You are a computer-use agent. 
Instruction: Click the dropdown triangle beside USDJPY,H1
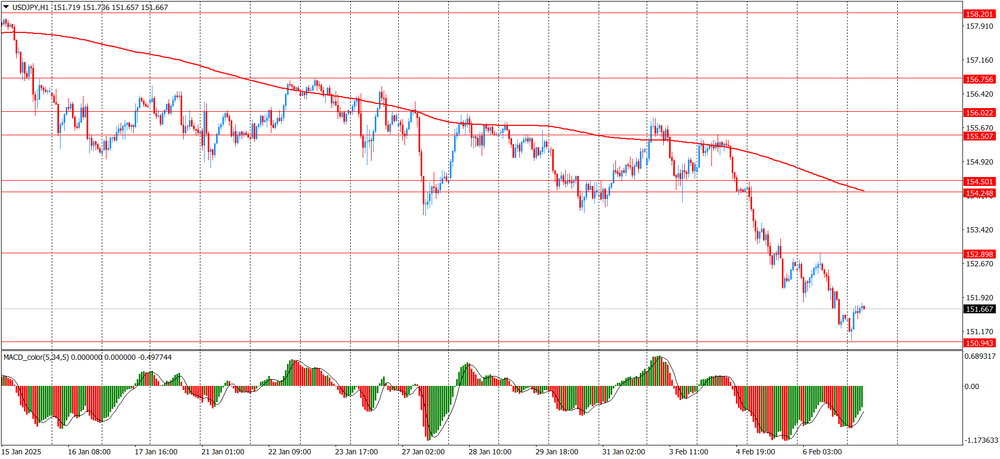(x=6, y=7)
